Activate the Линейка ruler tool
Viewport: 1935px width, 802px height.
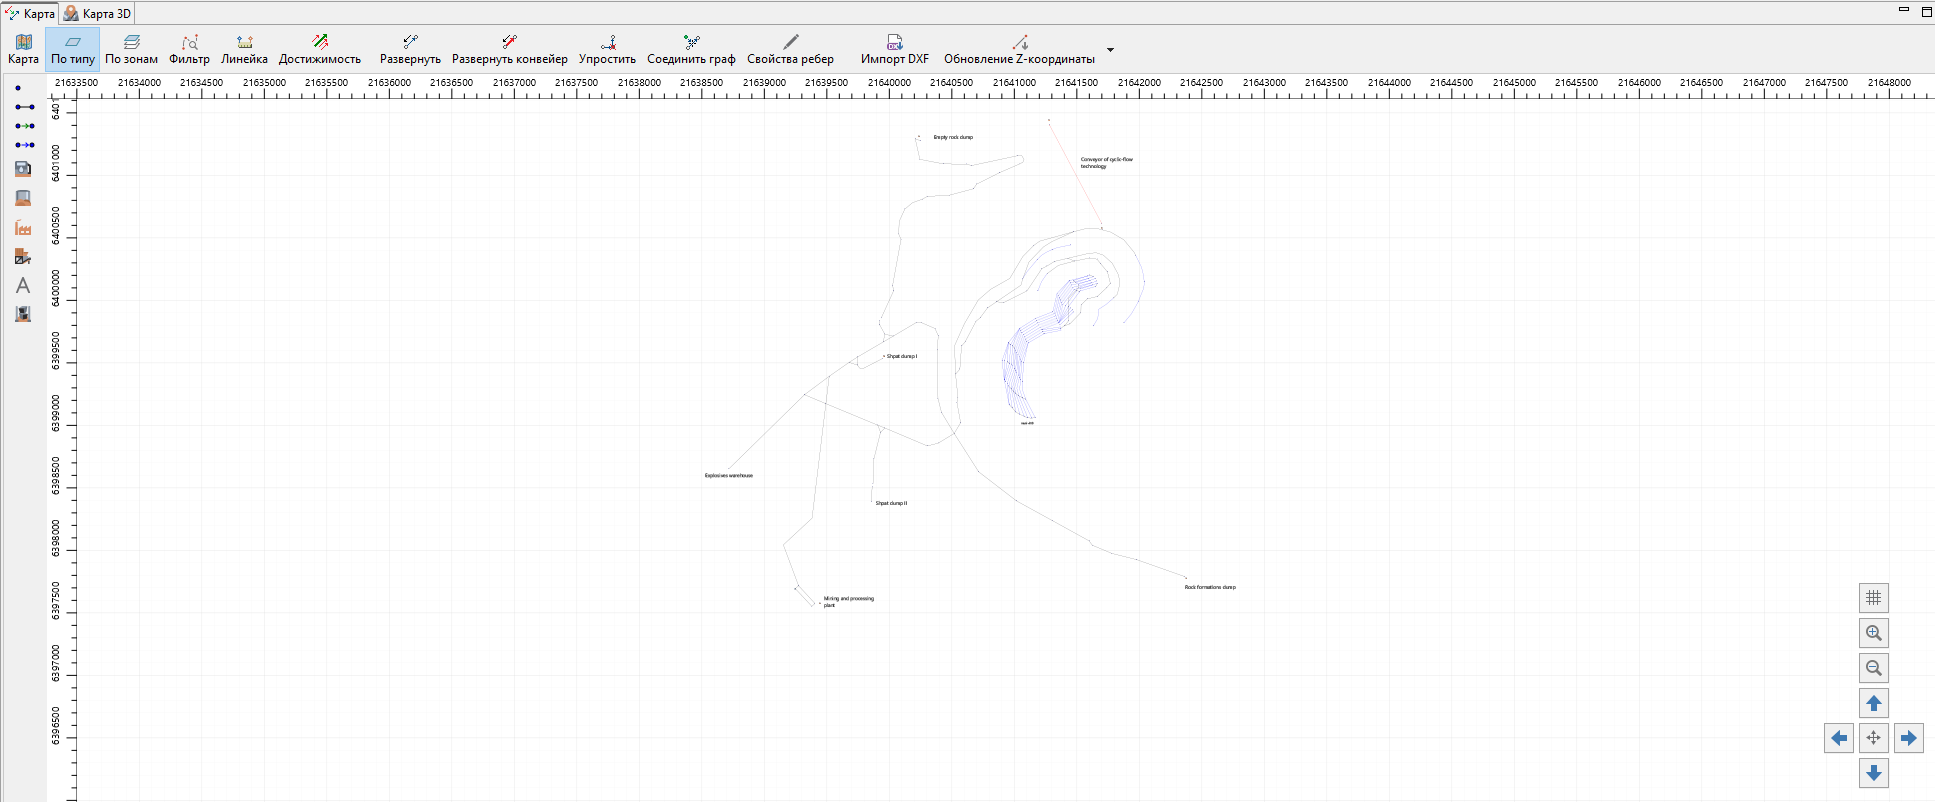244,49
